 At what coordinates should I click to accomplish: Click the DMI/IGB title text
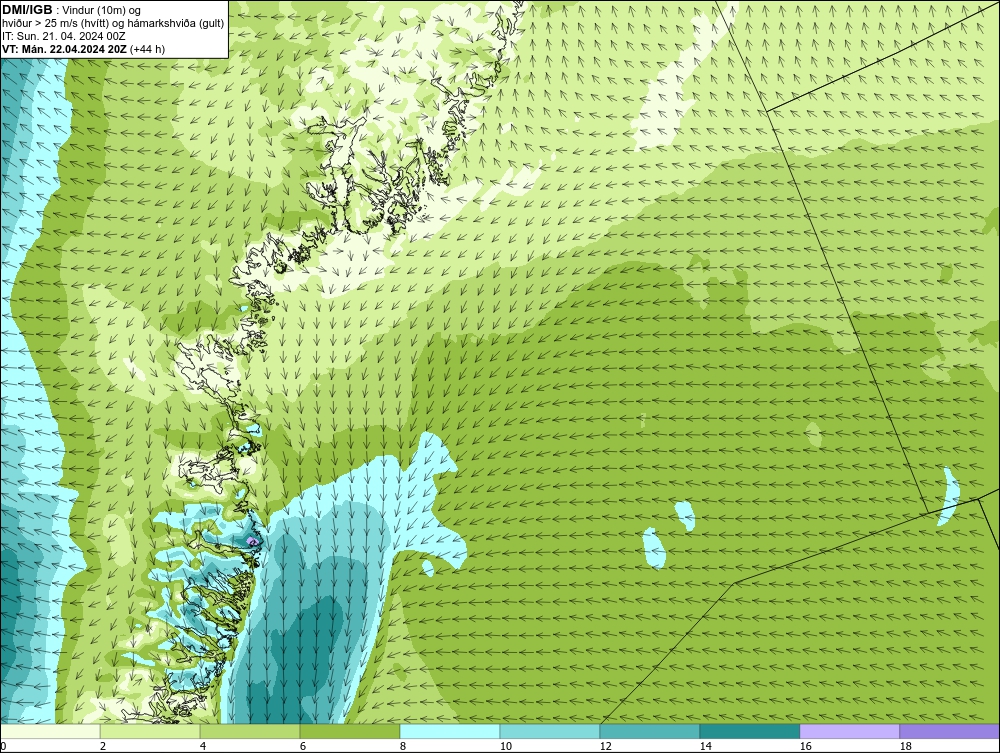[27, 10]
